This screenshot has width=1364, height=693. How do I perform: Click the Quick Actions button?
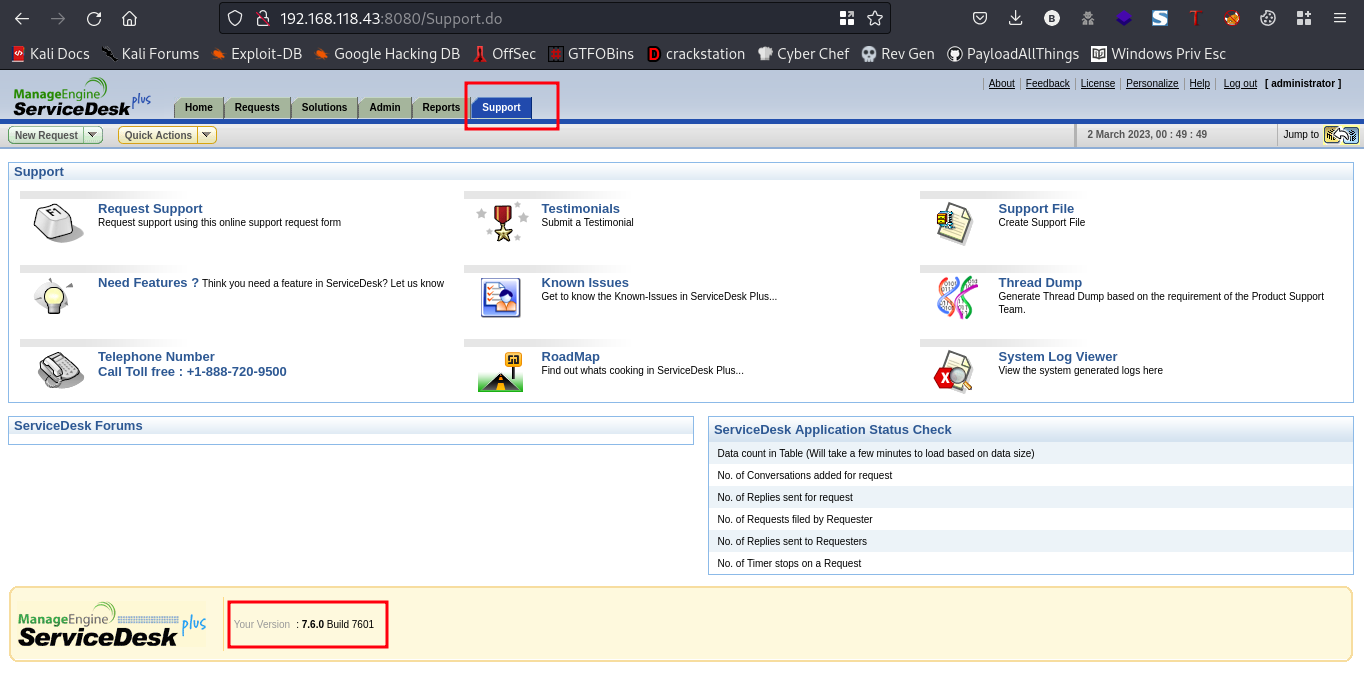pyautogui.click(x=158, y=135)
